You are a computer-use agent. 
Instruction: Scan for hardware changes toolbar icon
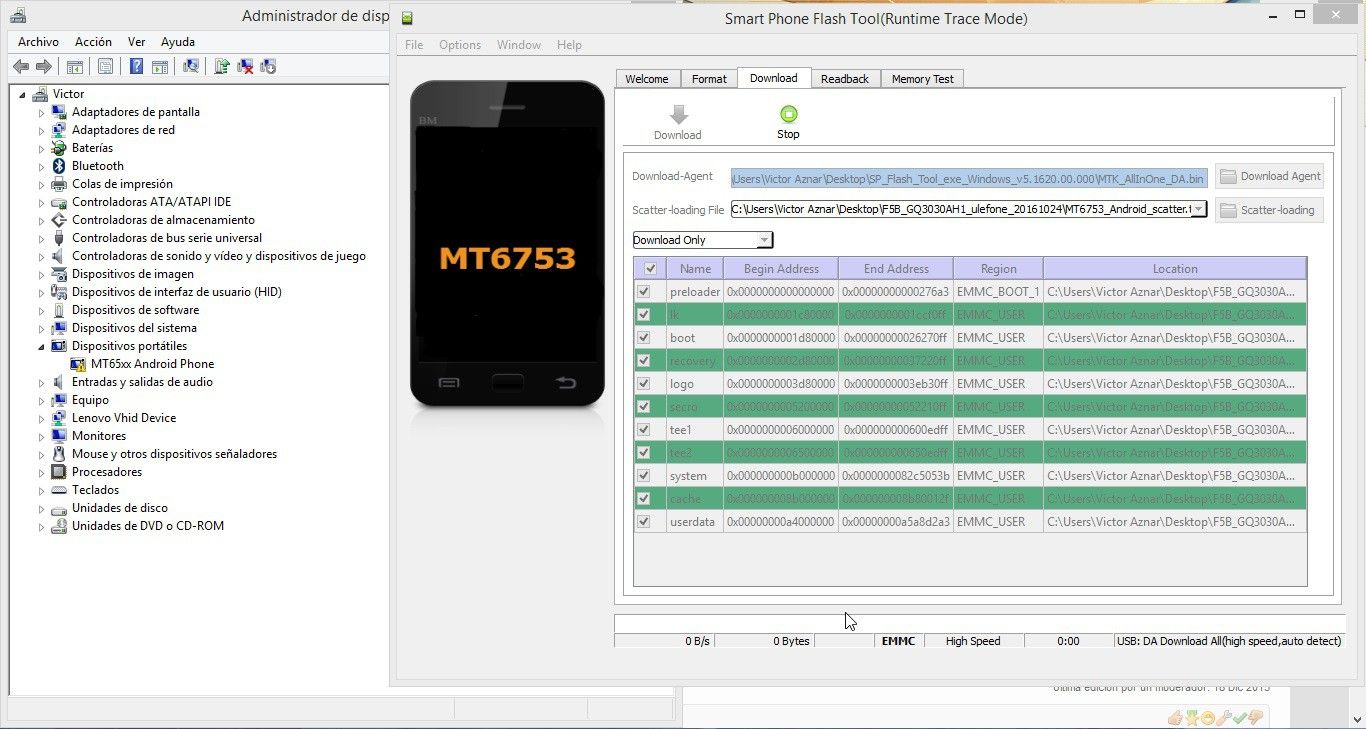point(191,66)
